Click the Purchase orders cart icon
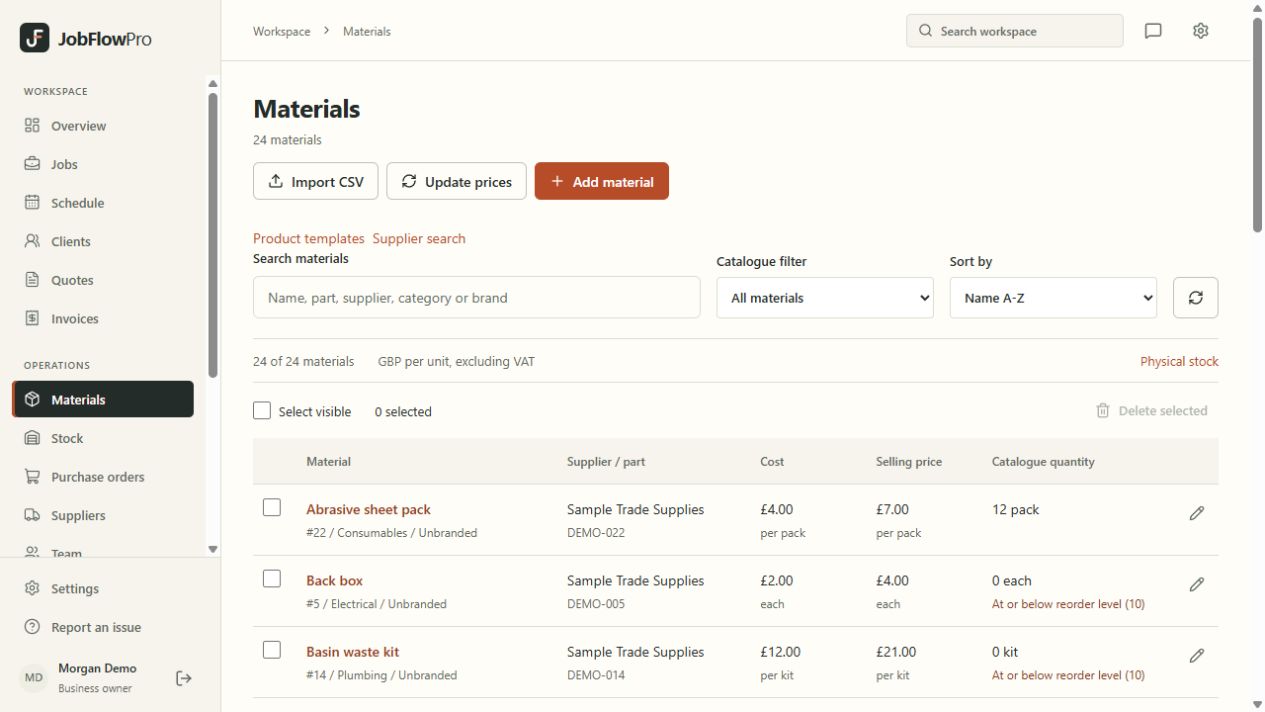 [x=32, y=477]
